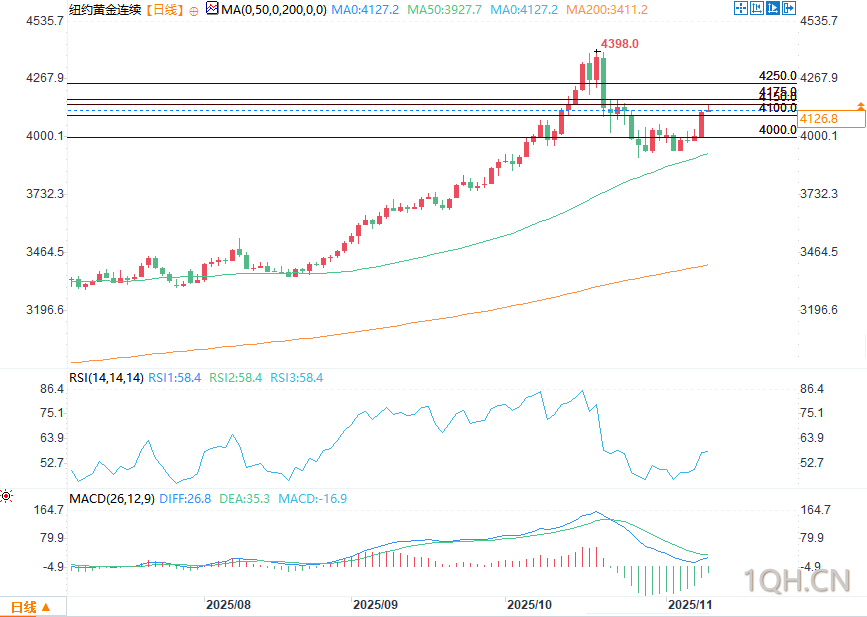Click the MACD:-16.9 value
Image resolution: width=867 pixels, height=617 pixels.
click(x=312, y=499)
